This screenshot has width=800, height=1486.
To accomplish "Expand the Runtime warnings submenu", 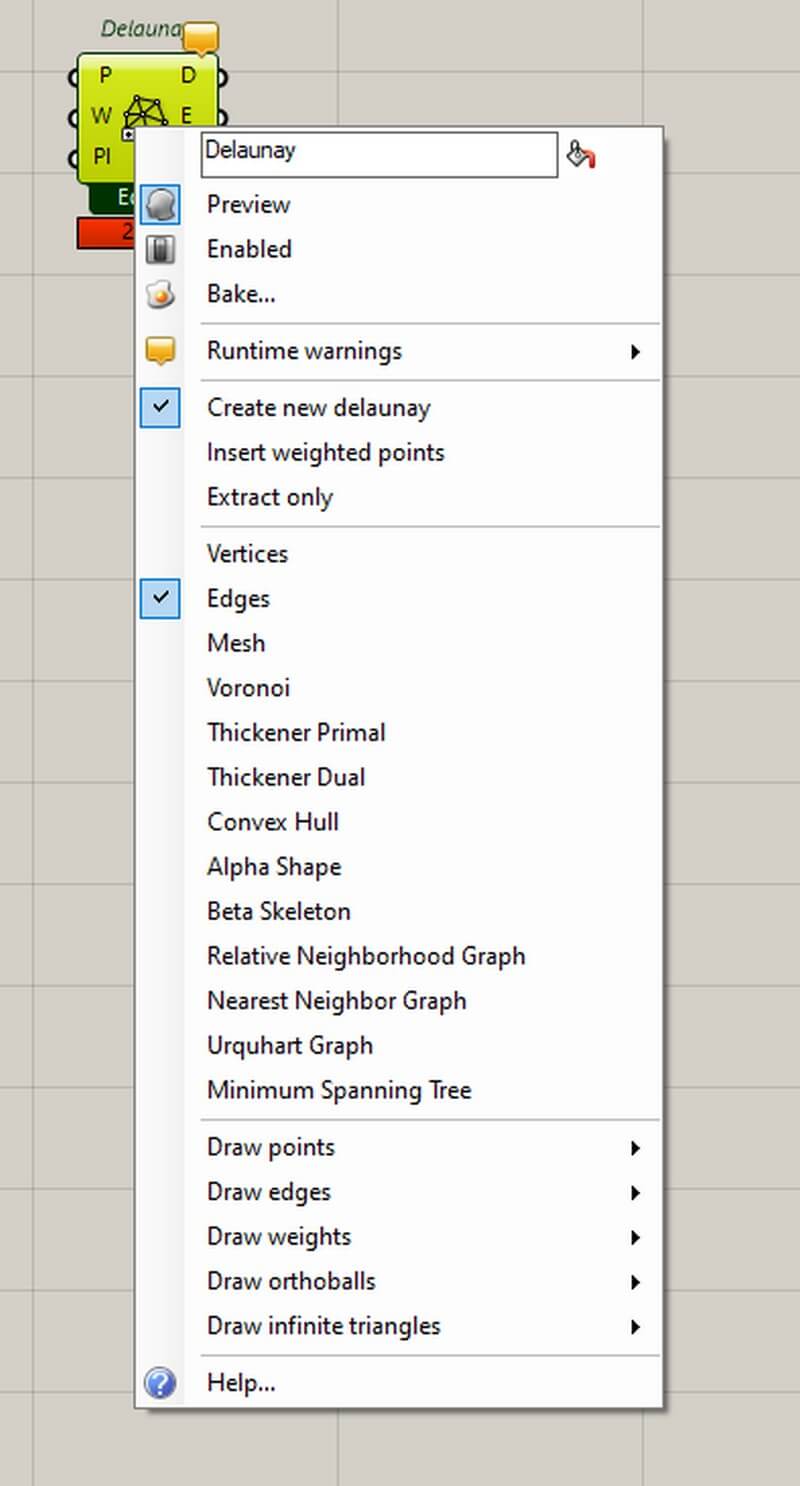I will click(x=634, y=351).
